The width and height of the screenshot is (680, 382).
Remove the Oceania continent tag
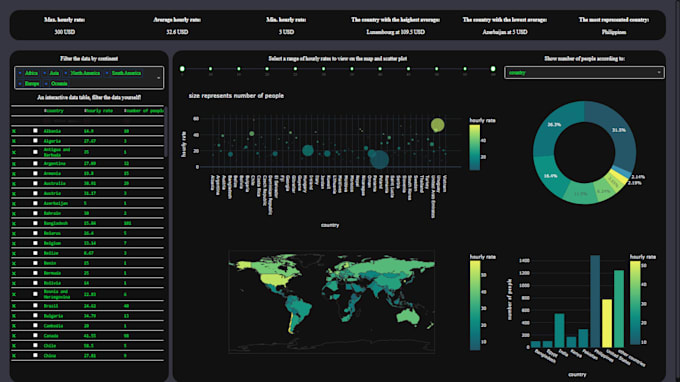coord(46,83)
